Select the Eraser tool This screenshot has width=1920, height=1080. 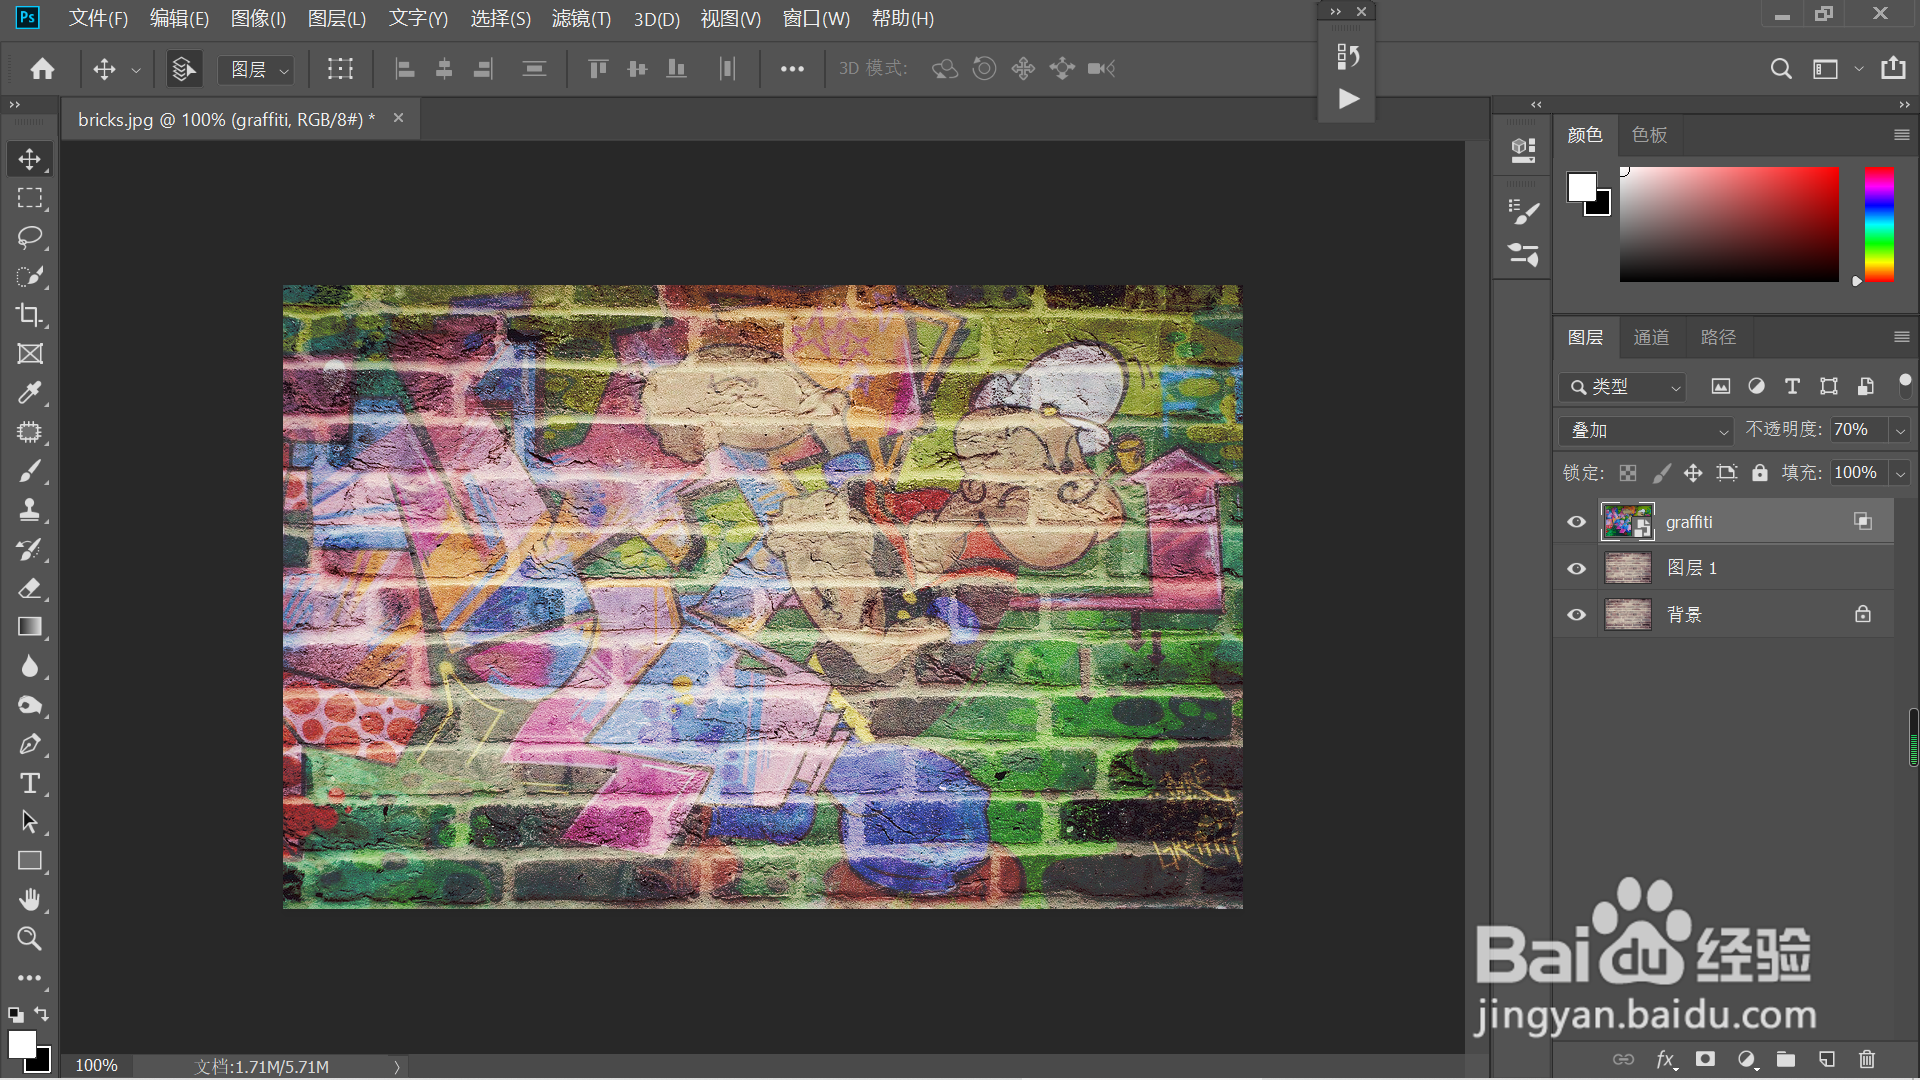(x=30, y=588)
